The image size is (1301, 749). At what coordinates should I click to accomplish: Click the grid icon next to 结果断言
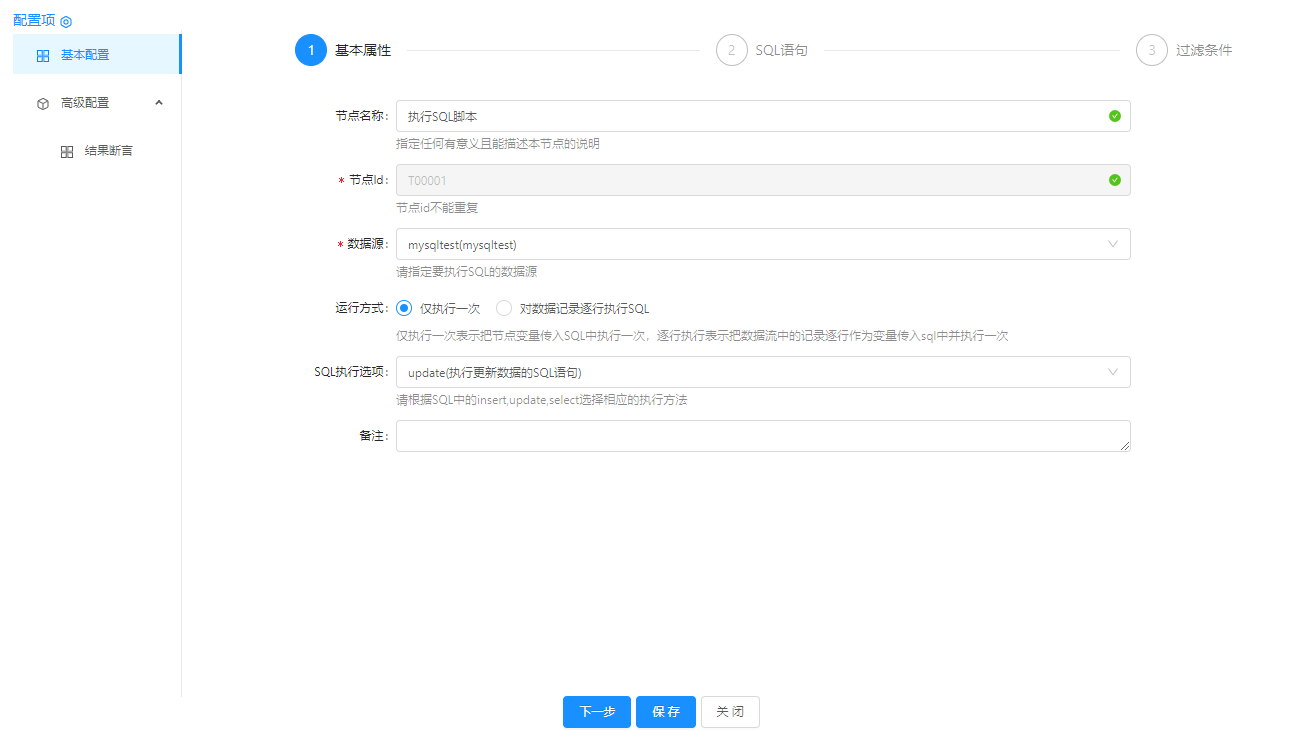click(67, 152)
